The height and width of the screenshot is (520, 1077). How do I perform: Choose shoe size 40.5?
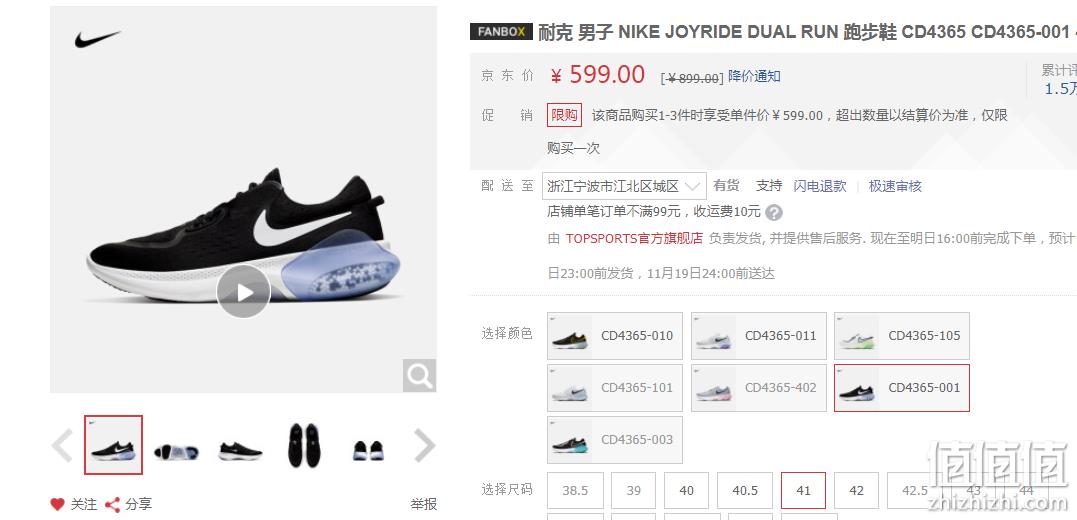point(745,490)
